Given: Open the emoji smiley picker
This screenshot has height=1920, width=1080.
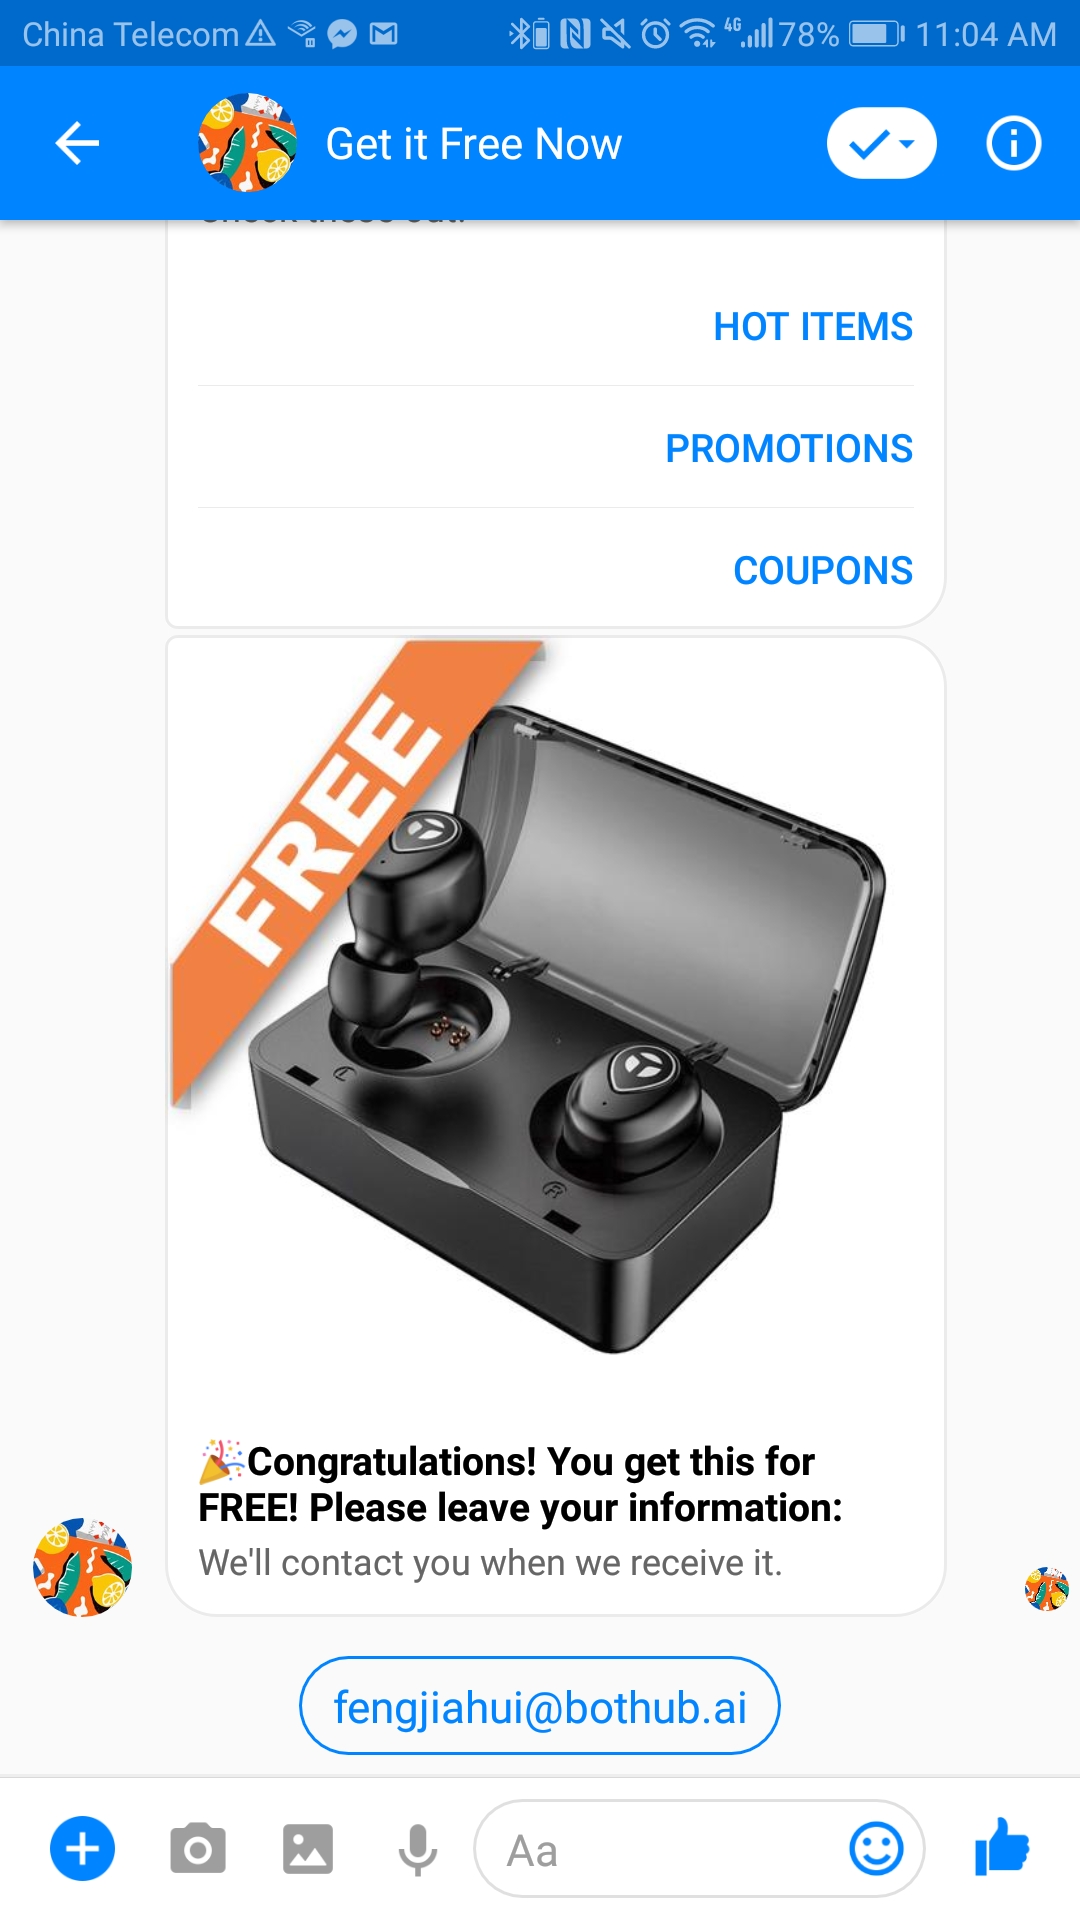Looking at the screenshot, I should 876,1848.
